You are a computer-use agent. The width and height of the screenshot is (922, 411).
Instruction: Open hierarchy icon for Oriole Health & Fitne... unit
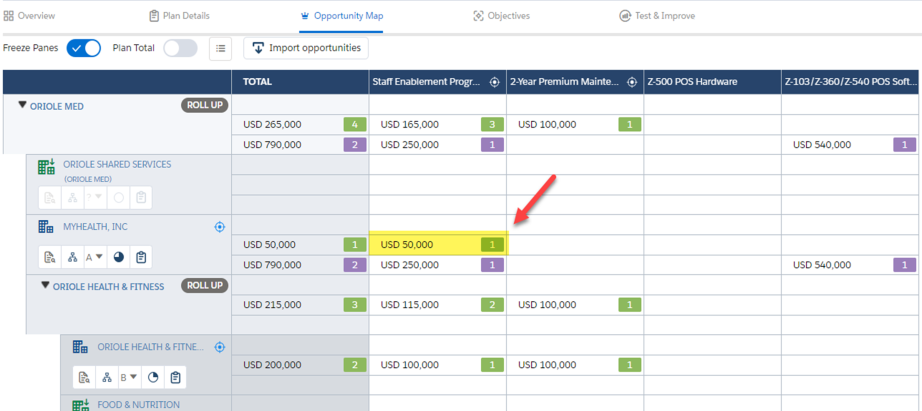click(107, 377)
